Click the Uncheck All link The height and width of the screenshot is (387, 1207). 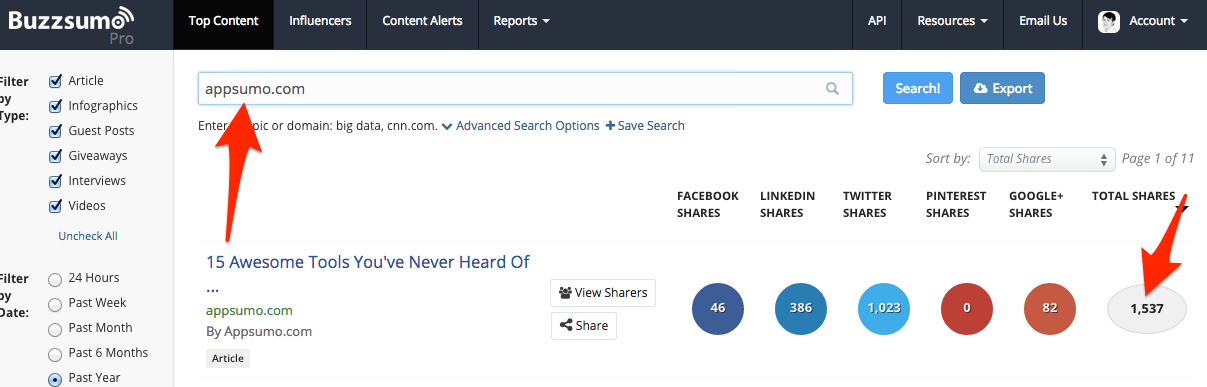[88, 236]
